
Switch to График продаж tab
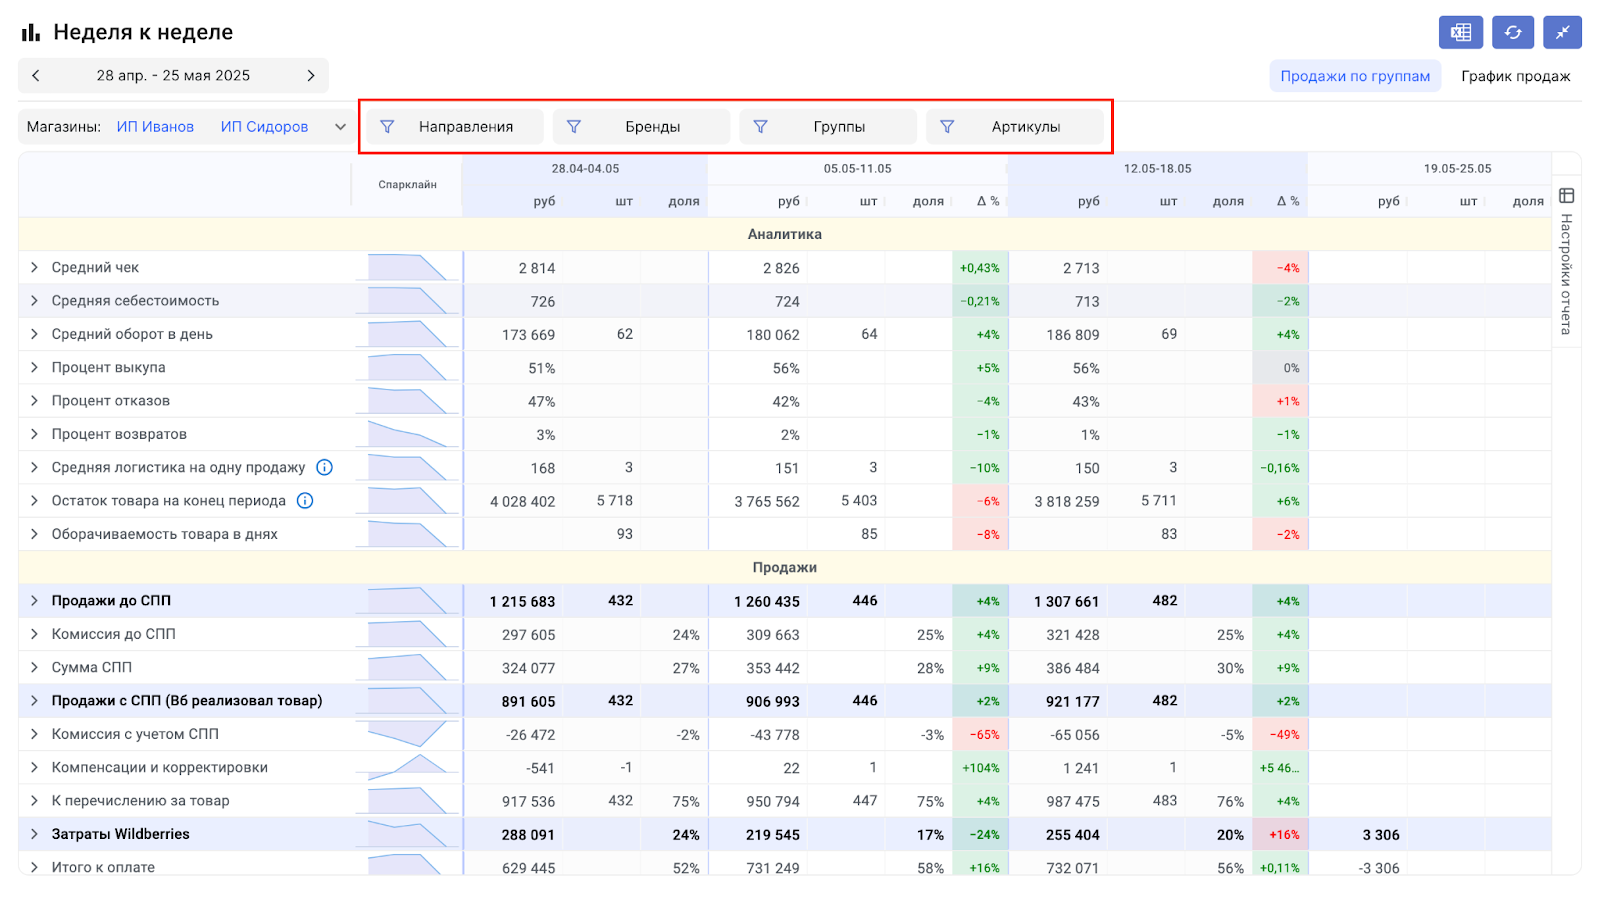tap(1515, 76)
